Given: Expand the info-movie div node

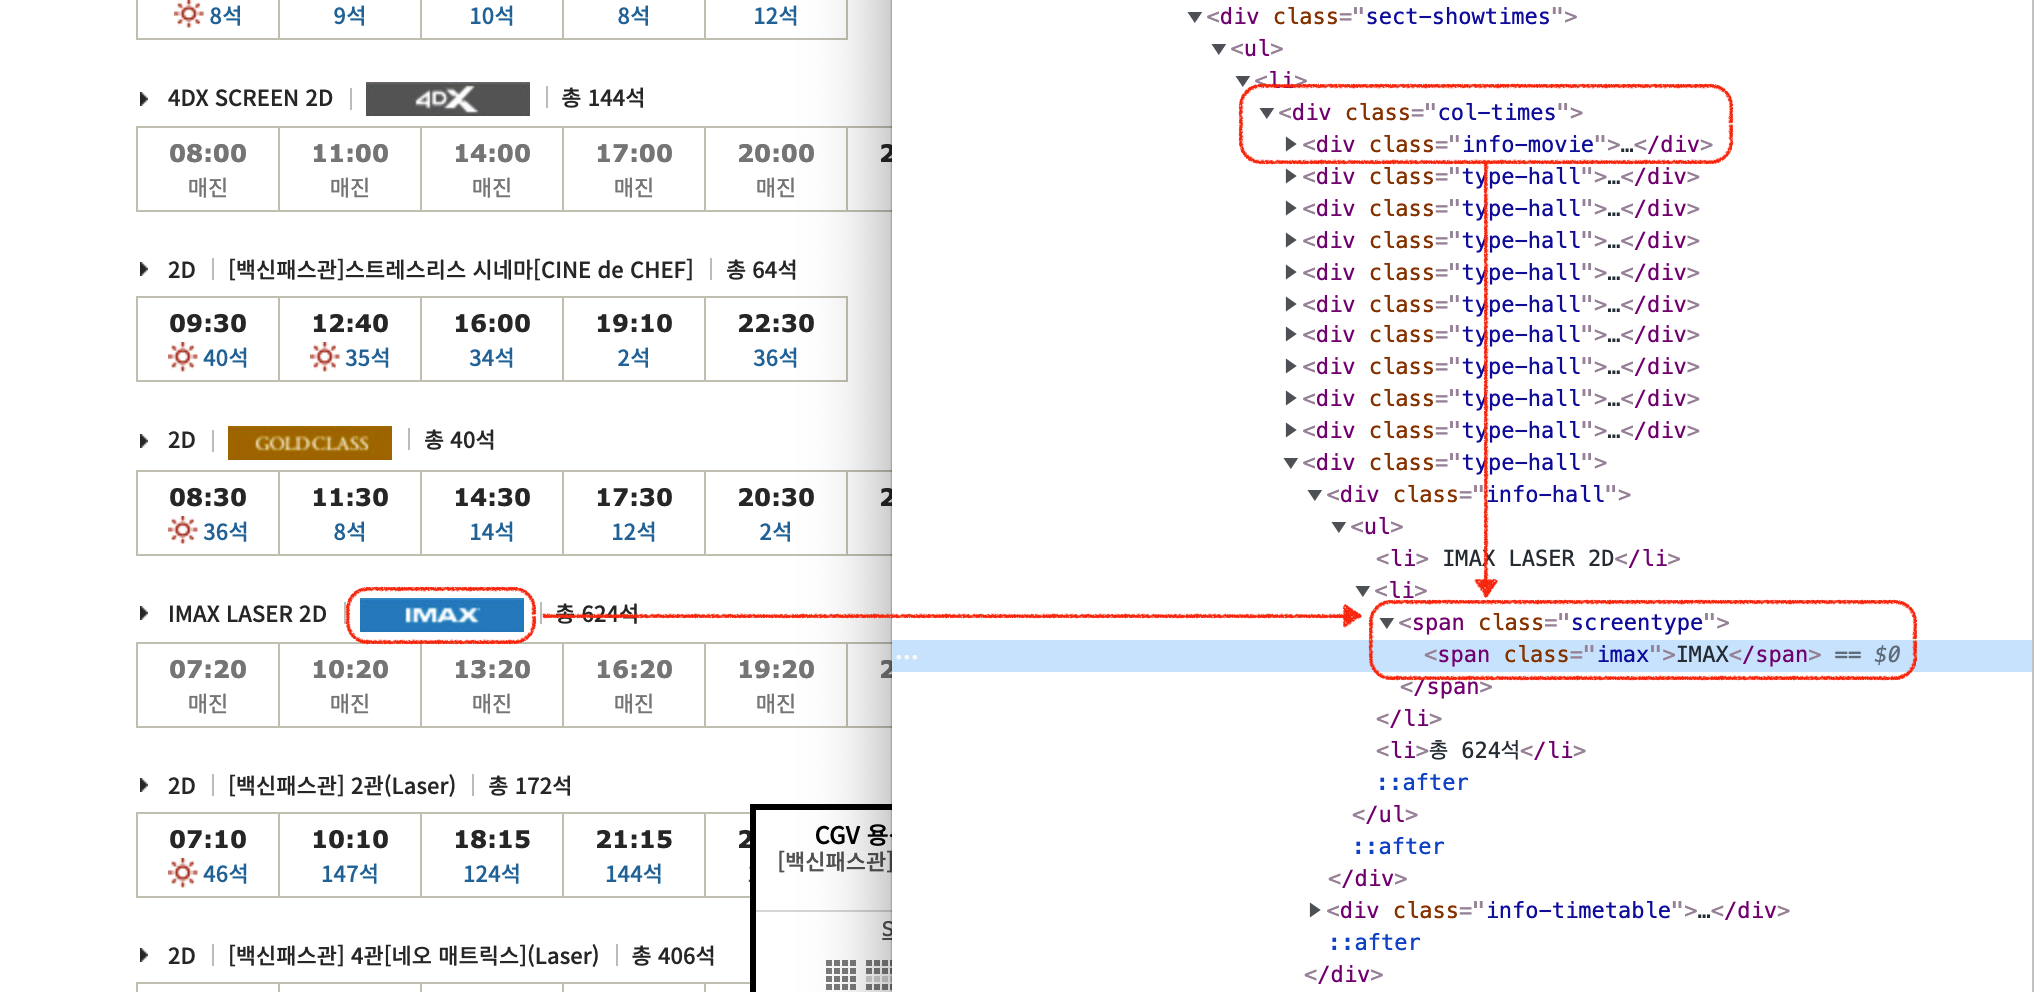Looking at the screenshot, I should [1291, 145].
